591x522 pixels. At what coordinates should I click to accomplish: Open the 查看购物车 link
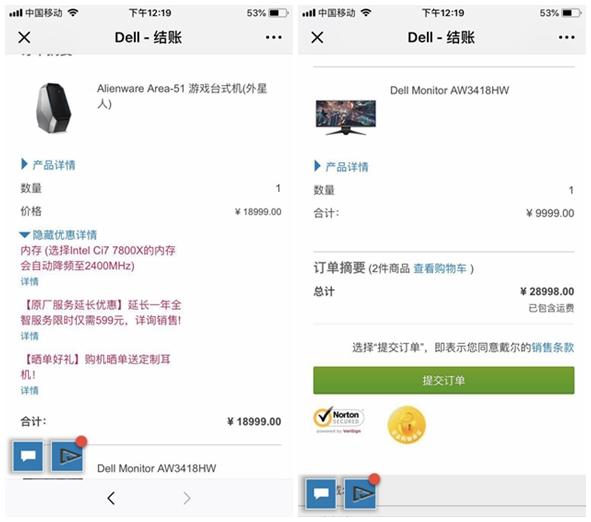[440, 269]
